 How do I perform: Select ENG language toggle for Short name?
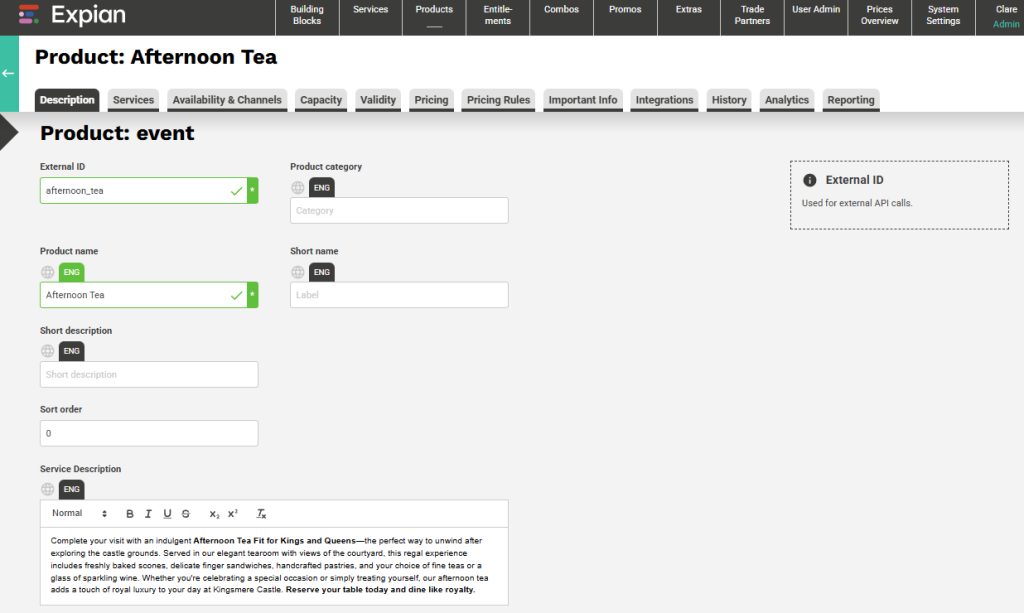321,272
